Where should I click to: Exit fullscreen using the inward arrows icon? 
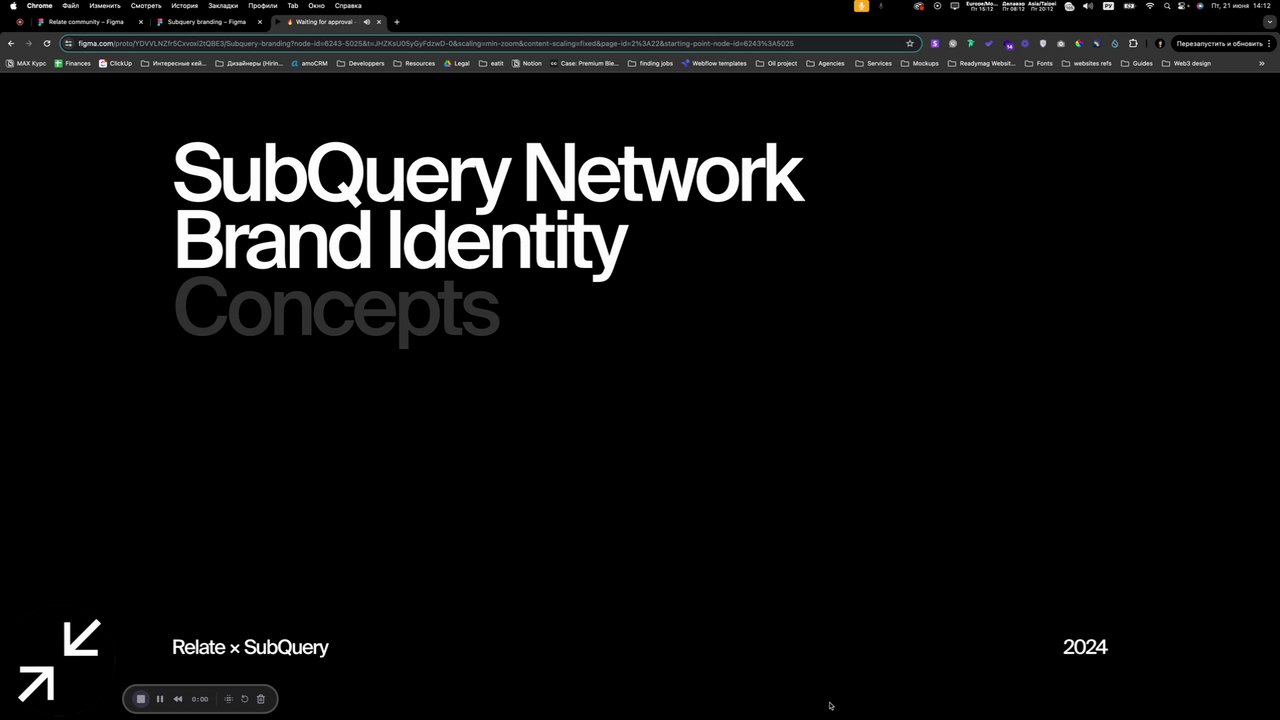coord(60,661)
